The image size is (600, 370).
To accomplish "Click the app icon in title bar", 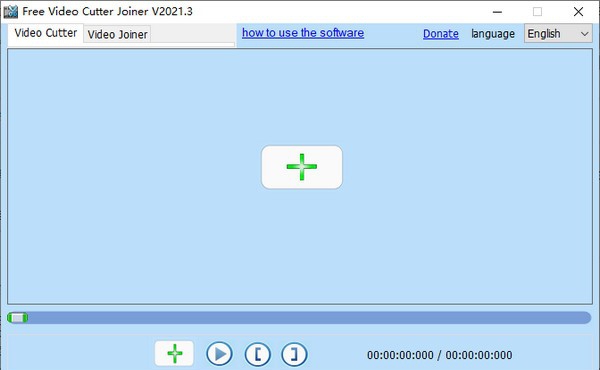I will [x=10, y=12].
